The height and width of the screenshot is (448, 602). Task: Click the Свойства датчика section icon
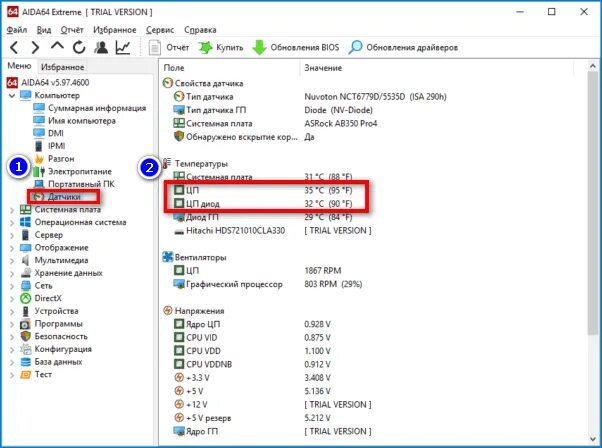click(x=168, y=83)
